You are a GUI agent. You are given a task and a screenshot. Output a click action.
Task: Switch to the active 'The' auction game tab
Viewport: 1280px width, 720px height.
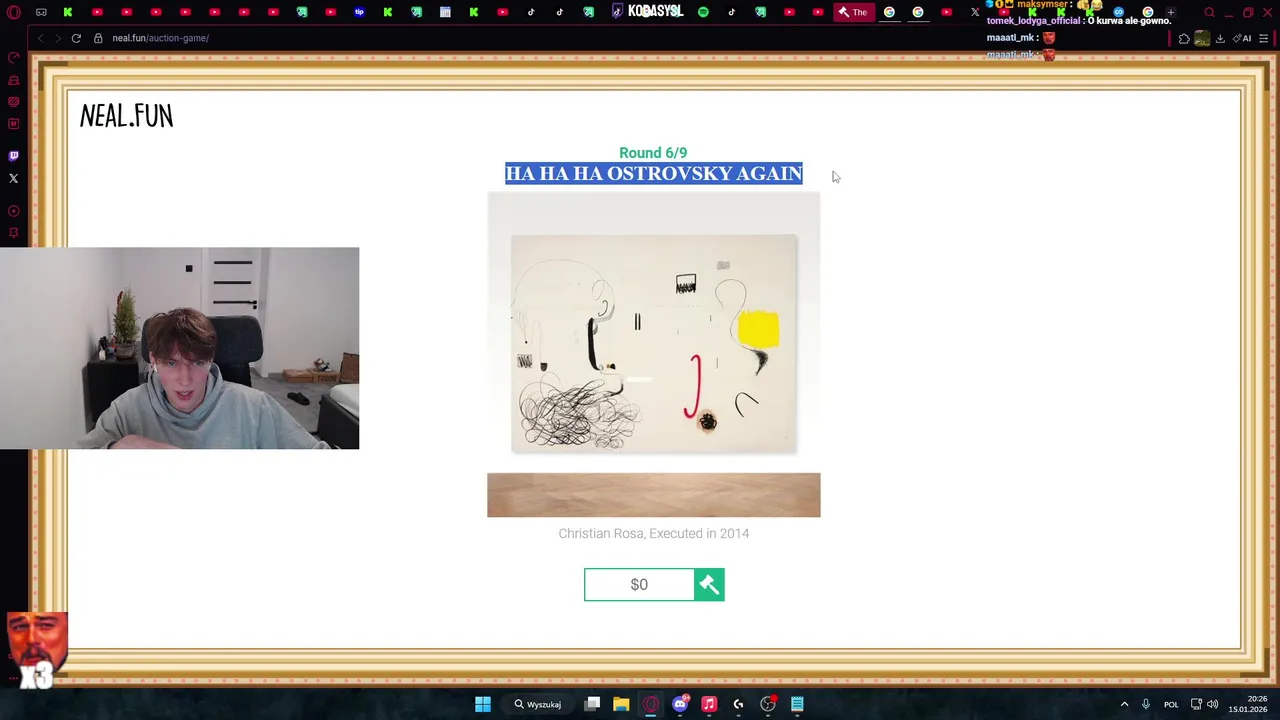853,12
